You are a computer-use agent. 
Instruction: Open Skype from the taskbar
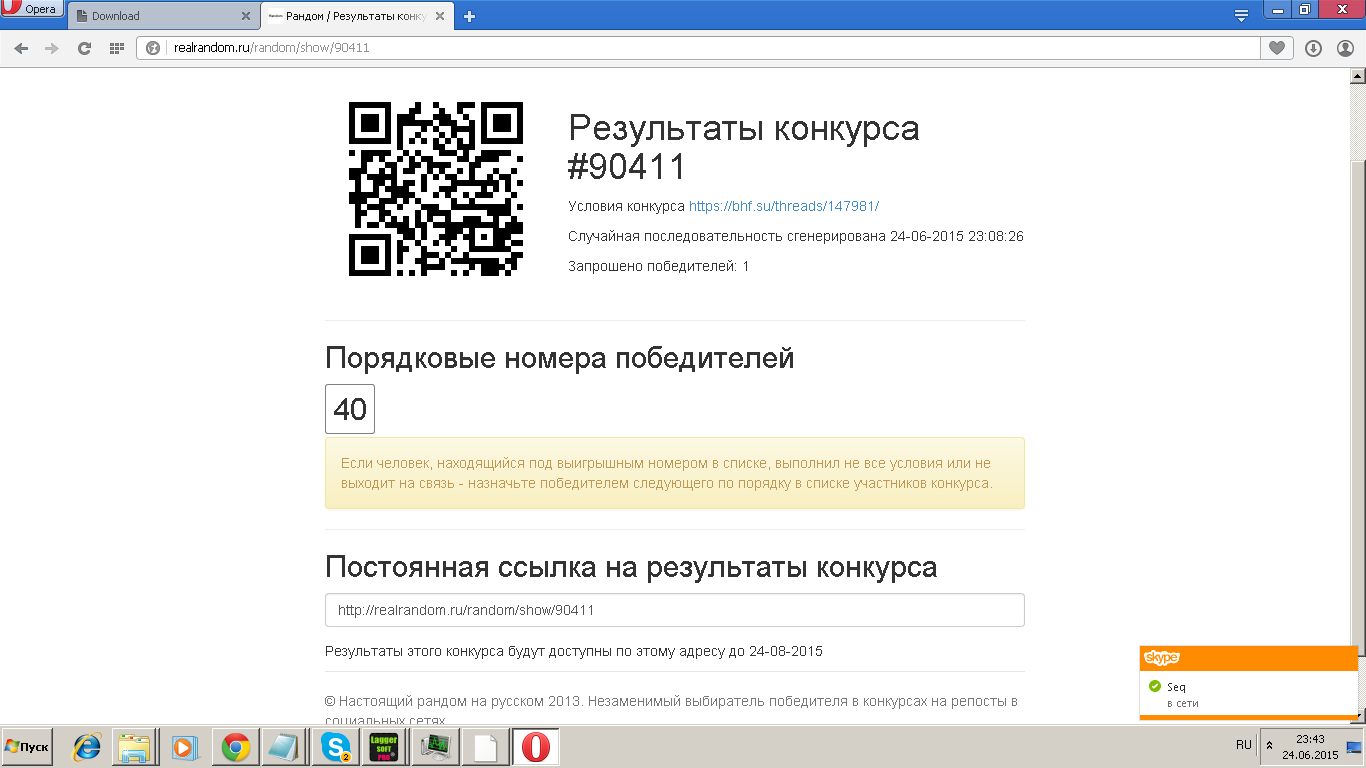coord(336,747)
